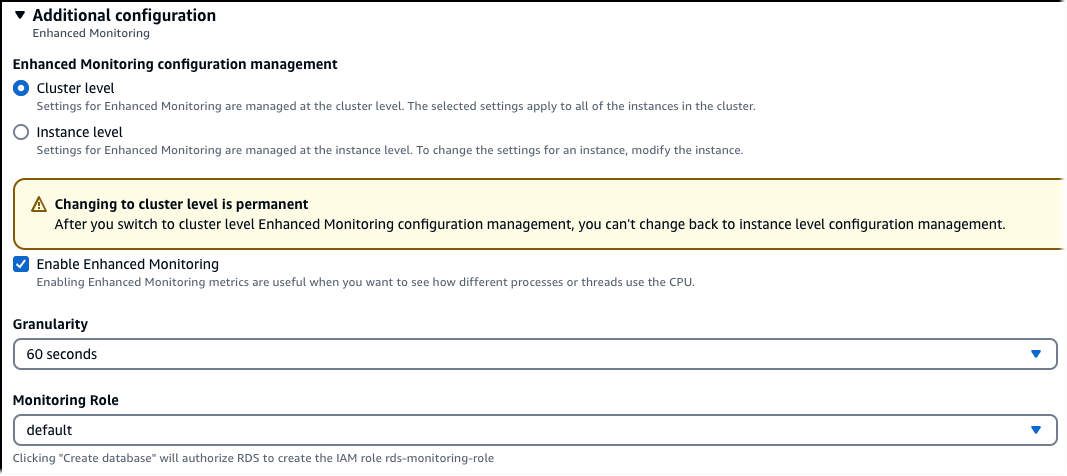The image size is (1067, 476).
Task: Click the Monitoring Role field label
Action: tap(65, 400)
